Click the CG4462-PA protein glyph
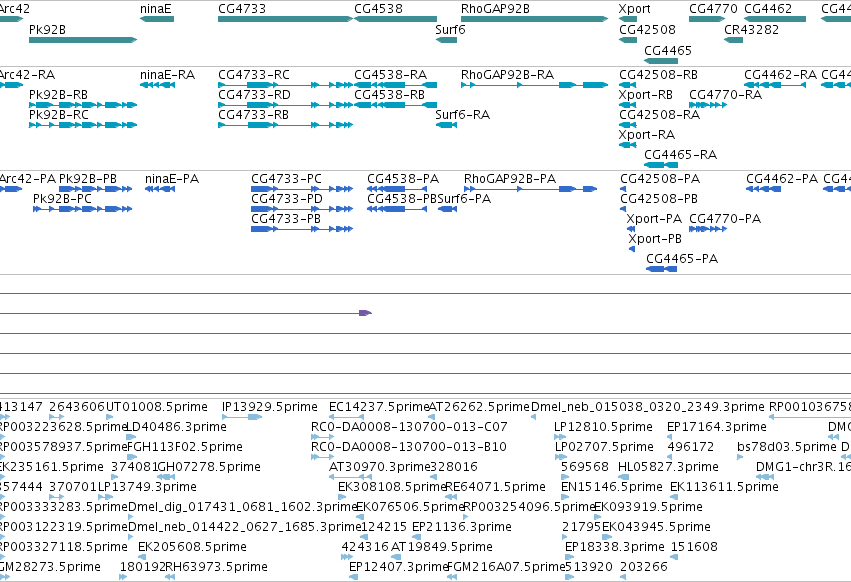 [763, 189]
